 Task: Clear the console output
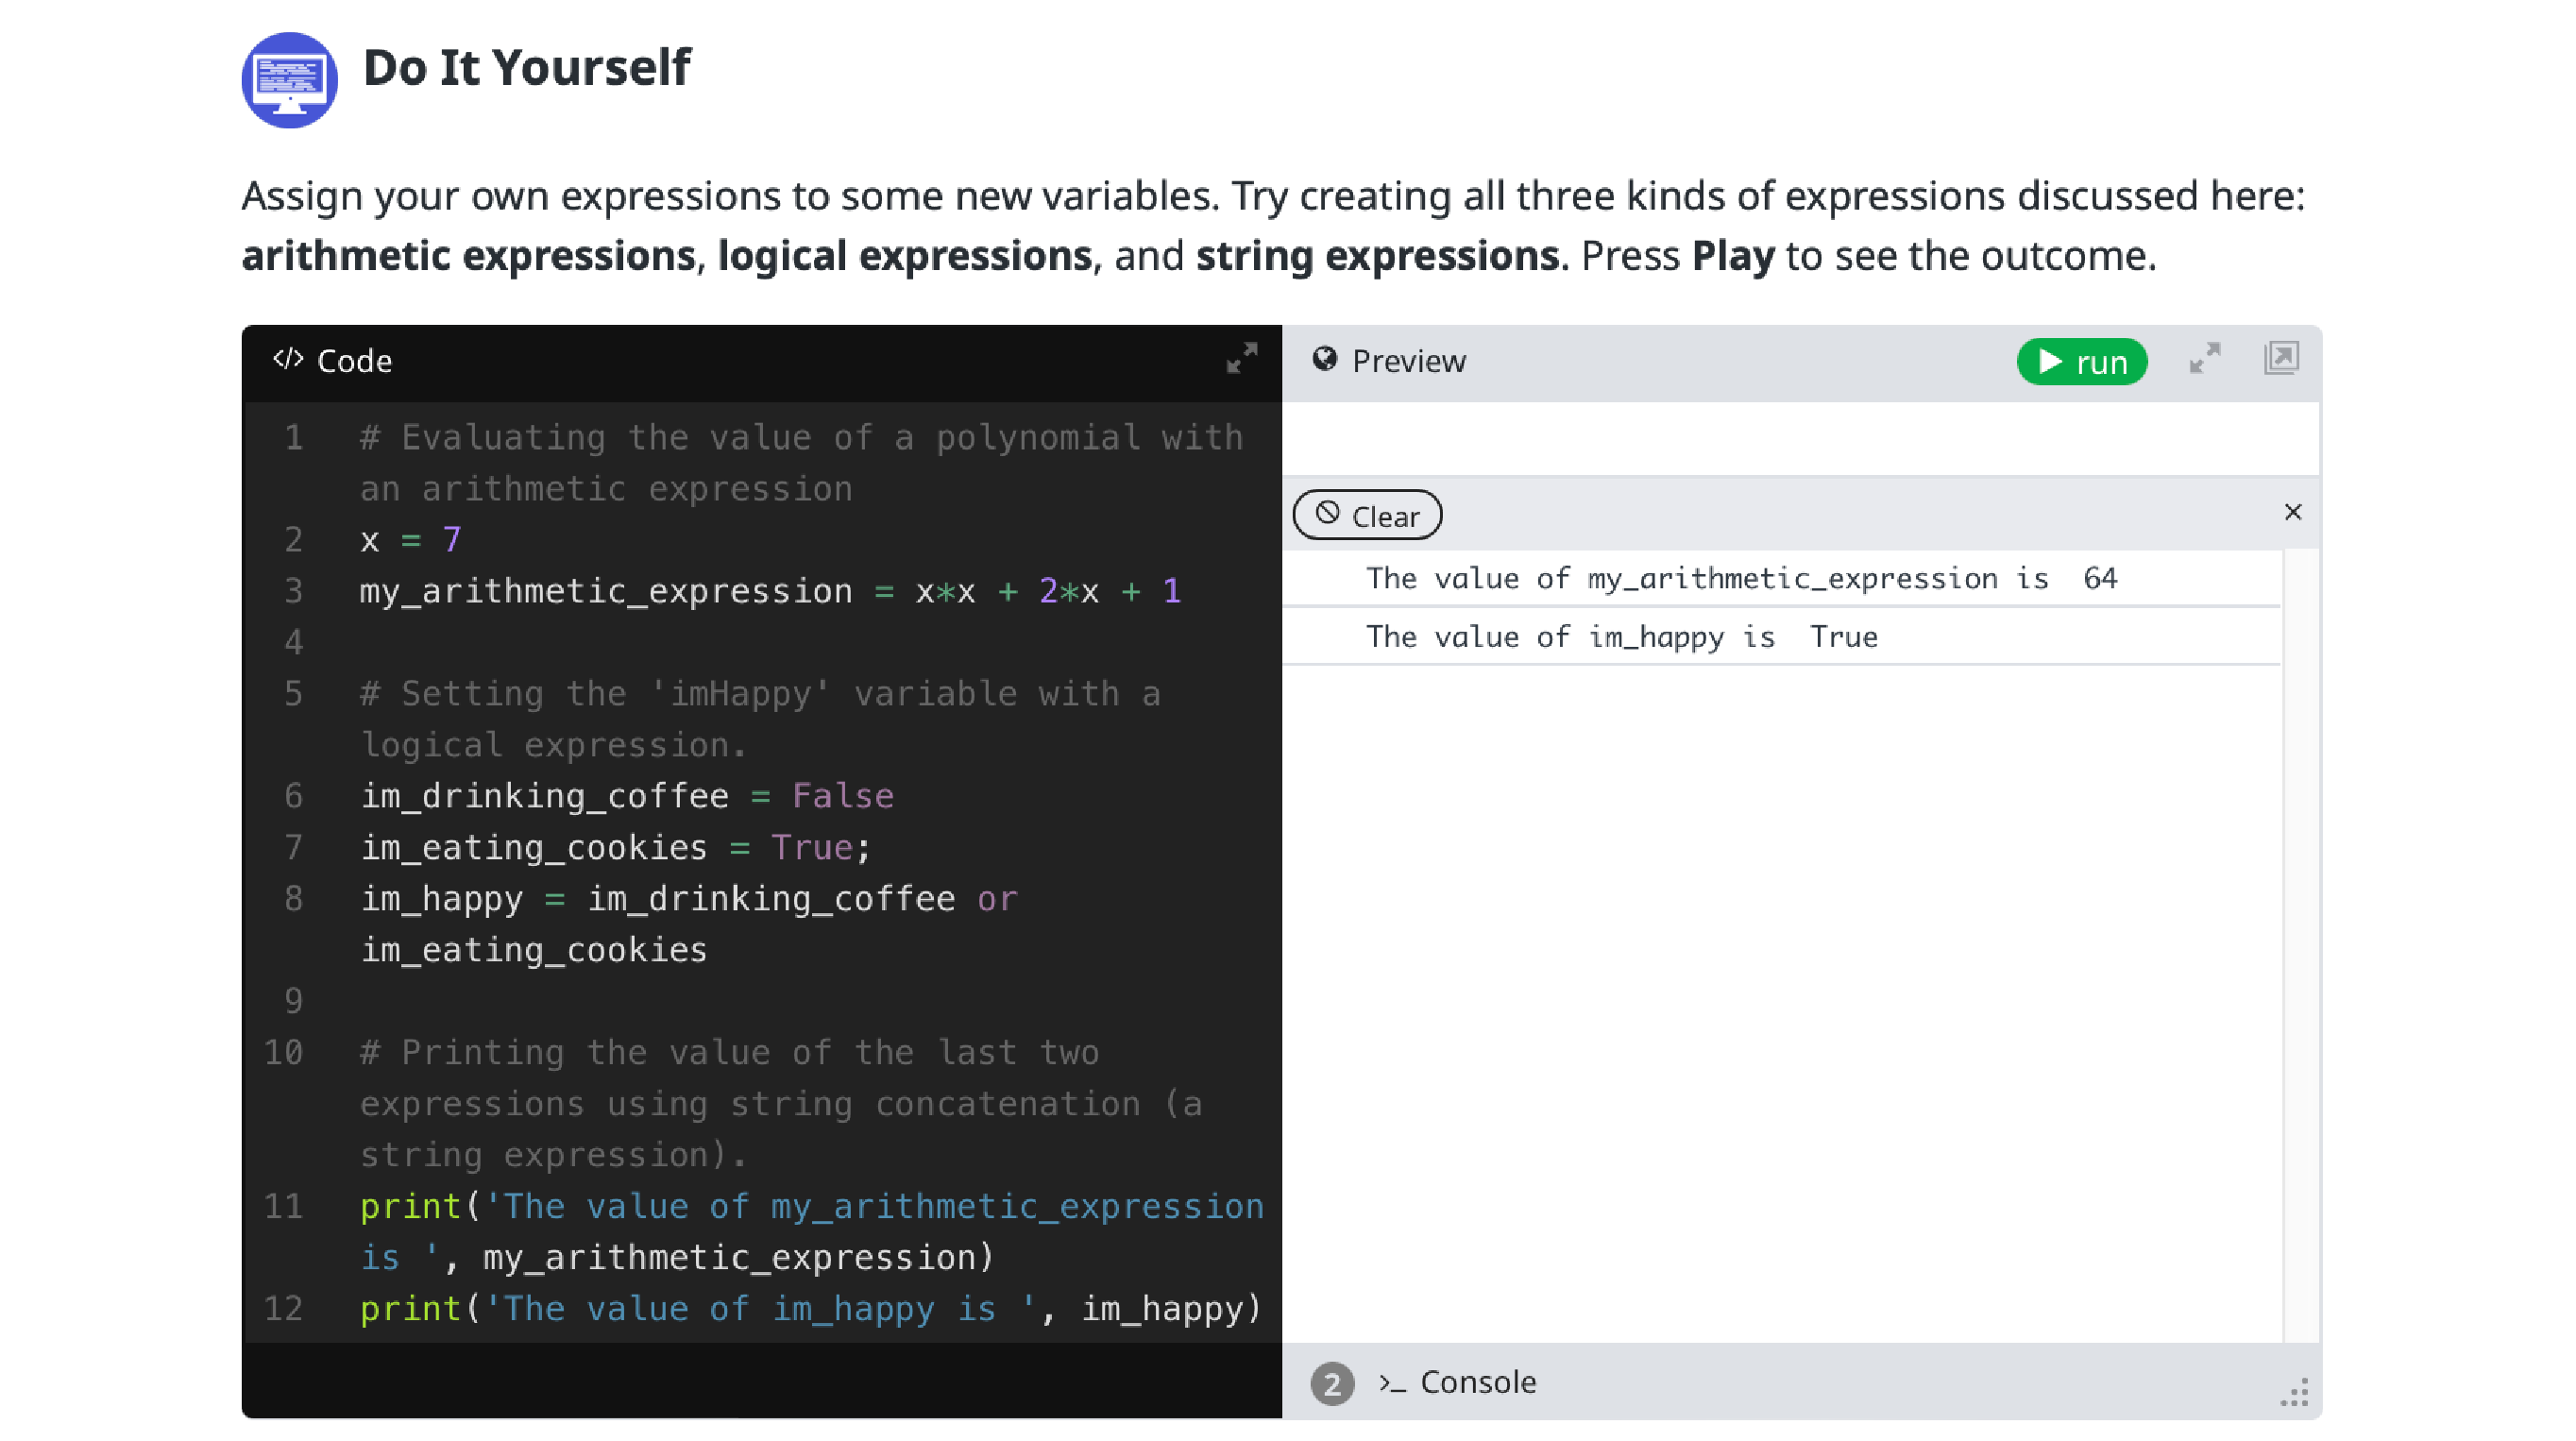(x=1367, y=515)
